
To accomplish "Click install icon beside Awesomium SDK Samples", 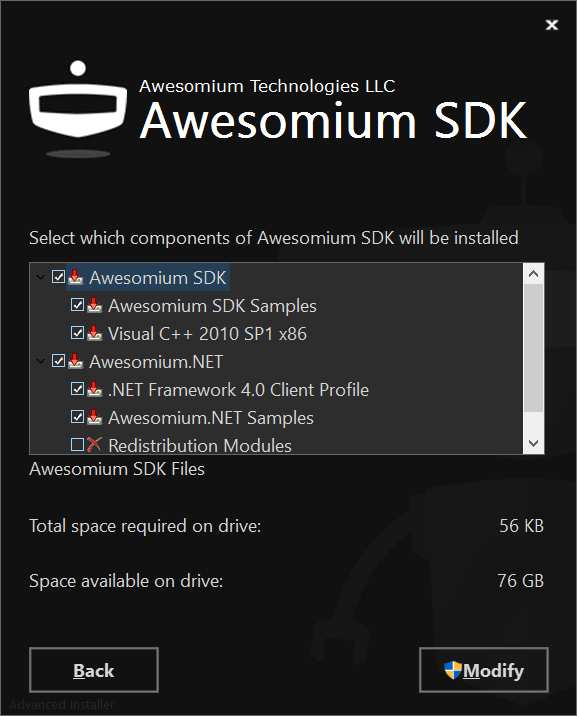I will [x=94, y=305].
